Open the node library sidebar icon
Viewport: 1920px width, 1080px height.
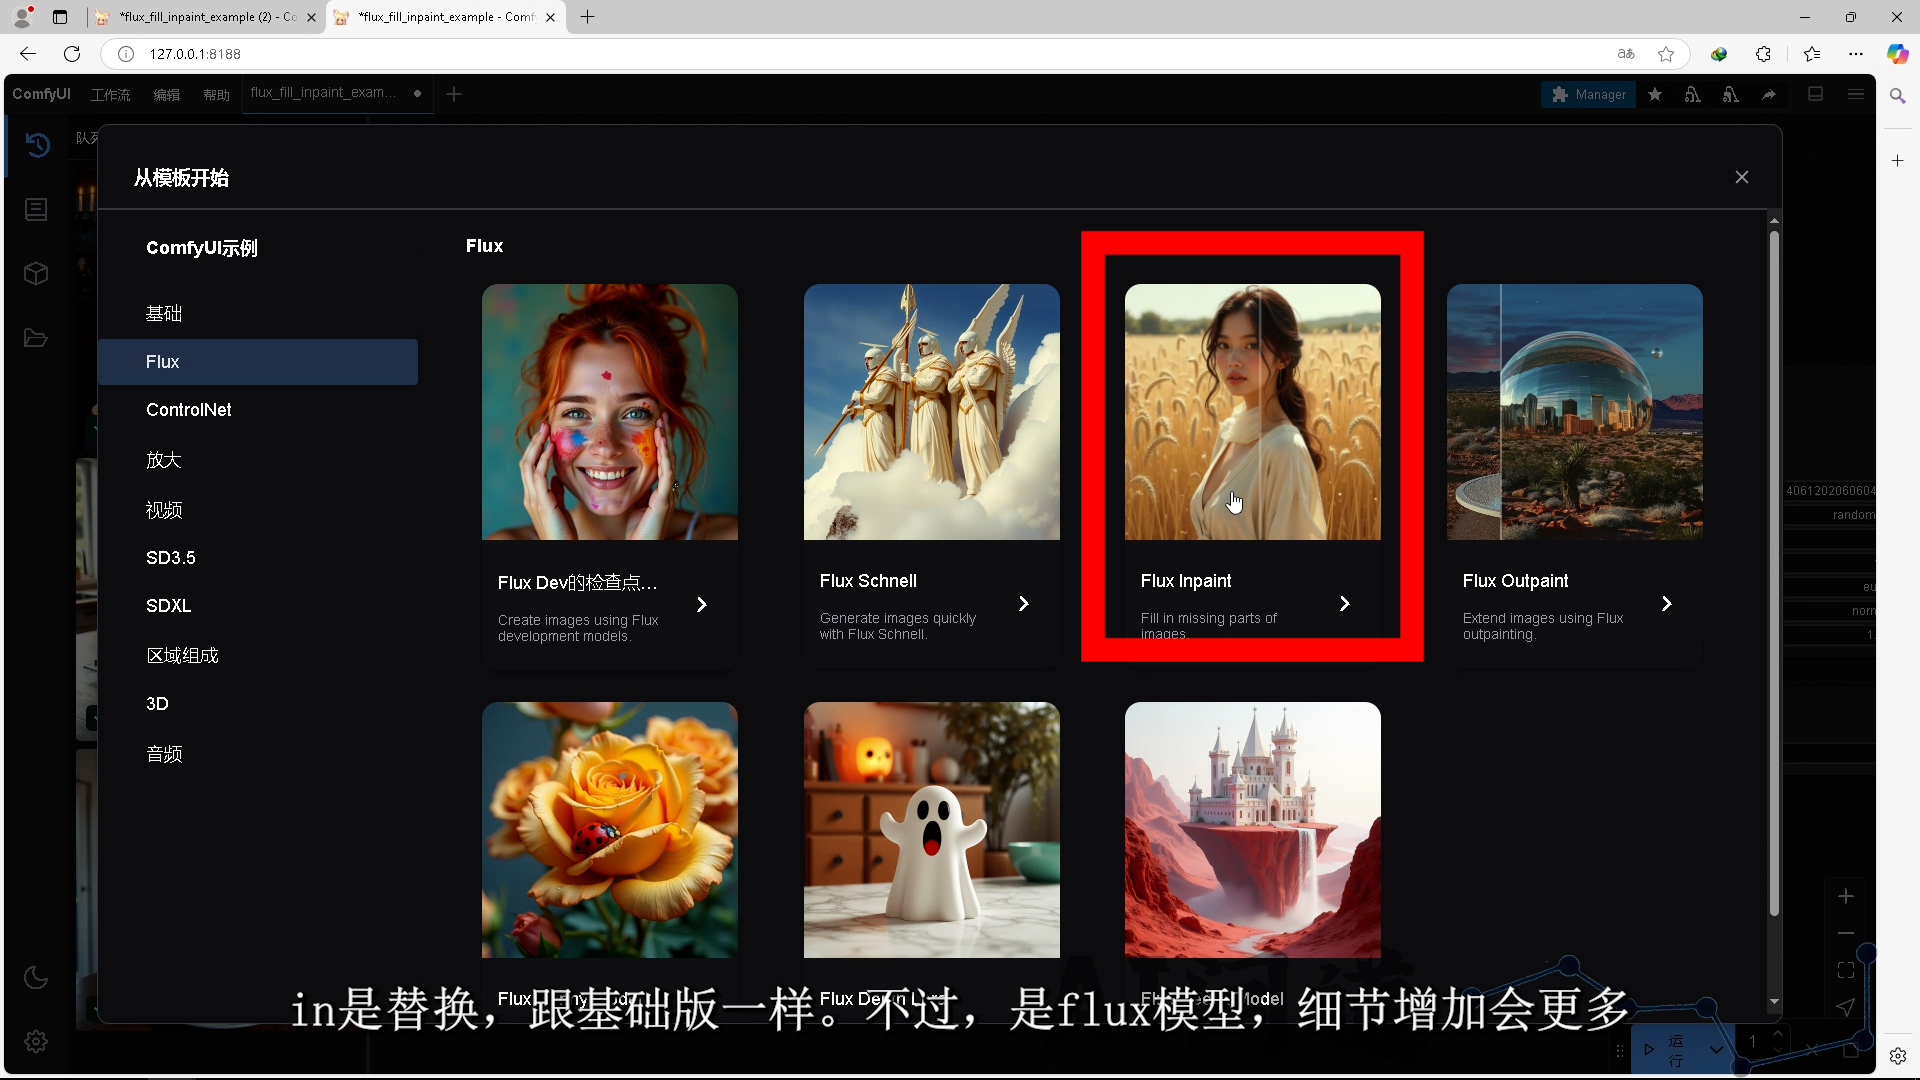coord(36,209)
